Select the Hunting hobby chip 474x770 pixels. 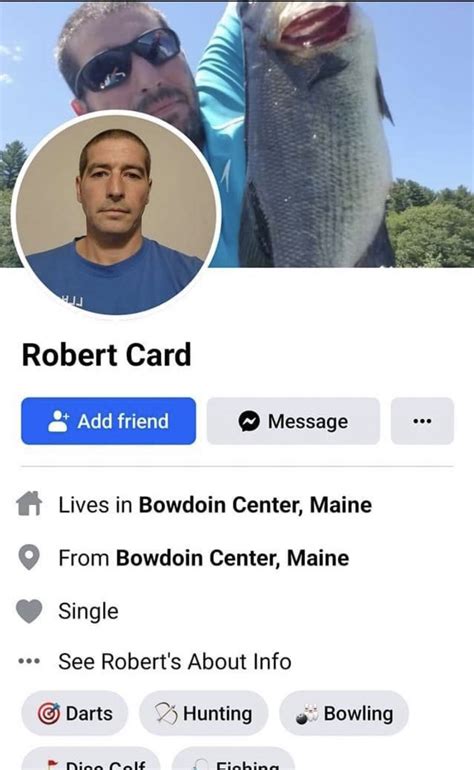[x=203, y=713]
